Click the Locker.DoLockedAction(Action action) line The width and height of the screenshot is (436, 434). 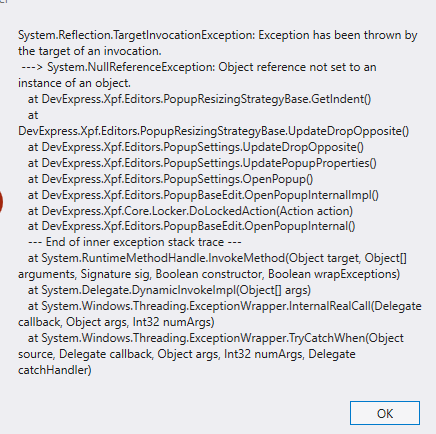pyautogui.click(x=190, y=211)
